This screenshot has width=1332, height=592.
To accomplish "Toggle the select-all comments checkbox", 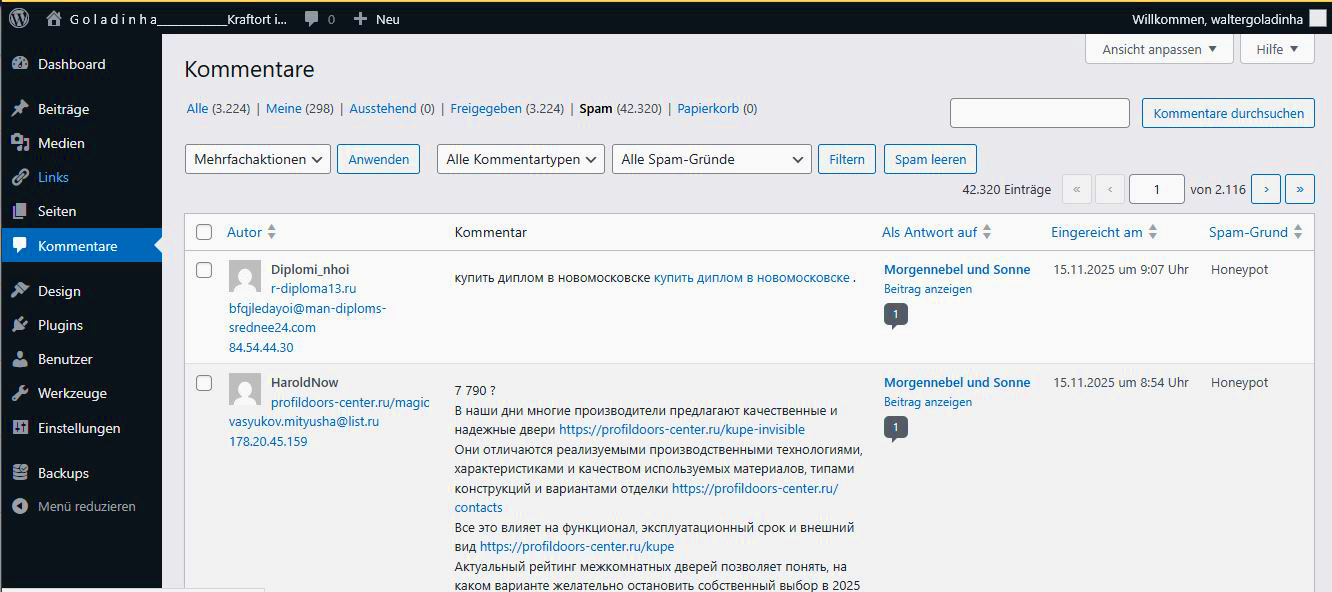I will coord(204,232).
